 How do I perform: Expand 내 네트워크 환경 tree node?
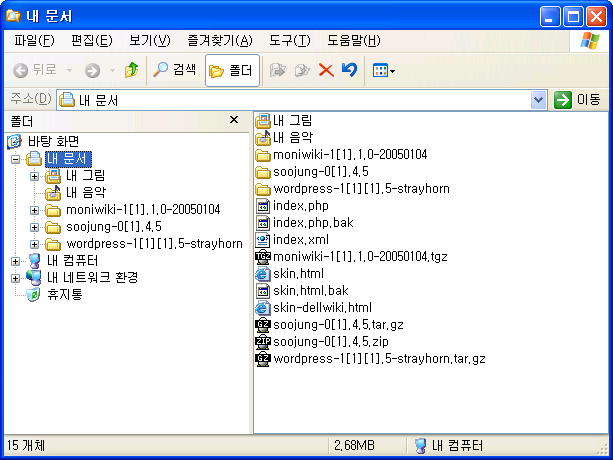(x=15, y=278)
